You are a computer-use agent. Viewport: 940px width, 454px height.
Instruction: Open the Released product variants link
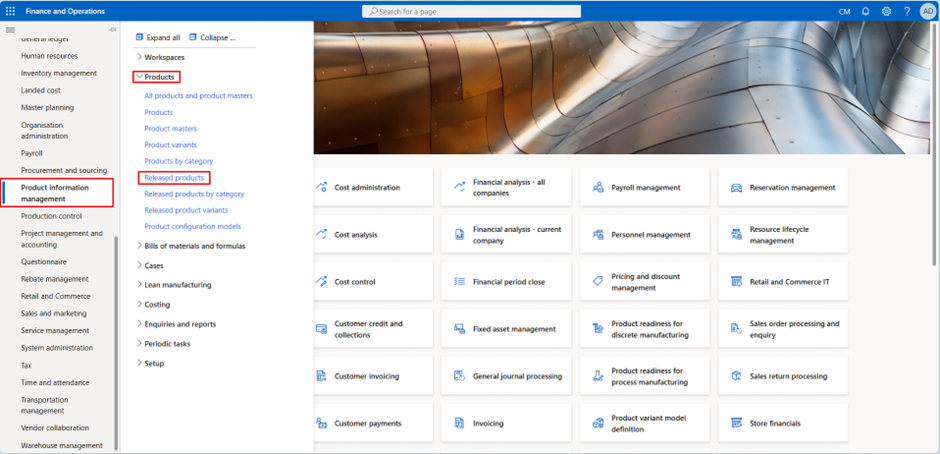[x=186, y=210]
